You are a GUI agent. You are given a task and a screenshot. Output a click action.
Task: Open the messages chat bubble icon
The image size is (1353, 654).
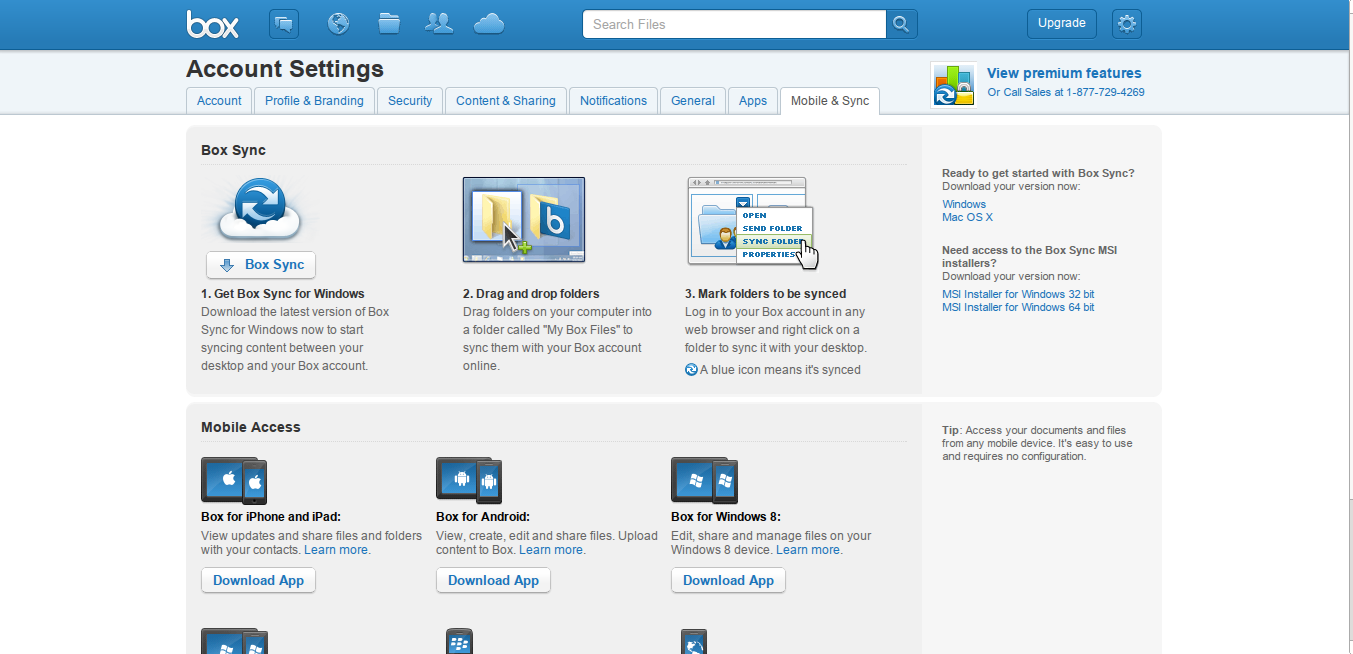[284, 24]
